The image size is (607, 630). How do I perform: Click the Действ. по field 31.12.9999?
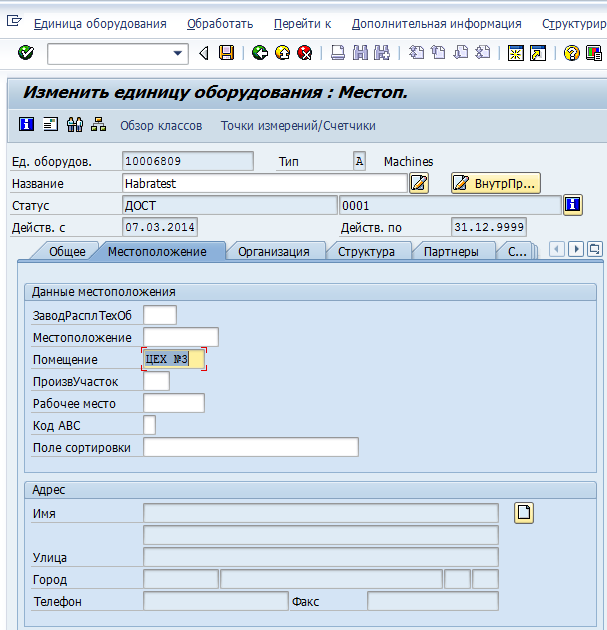(489, 227)
